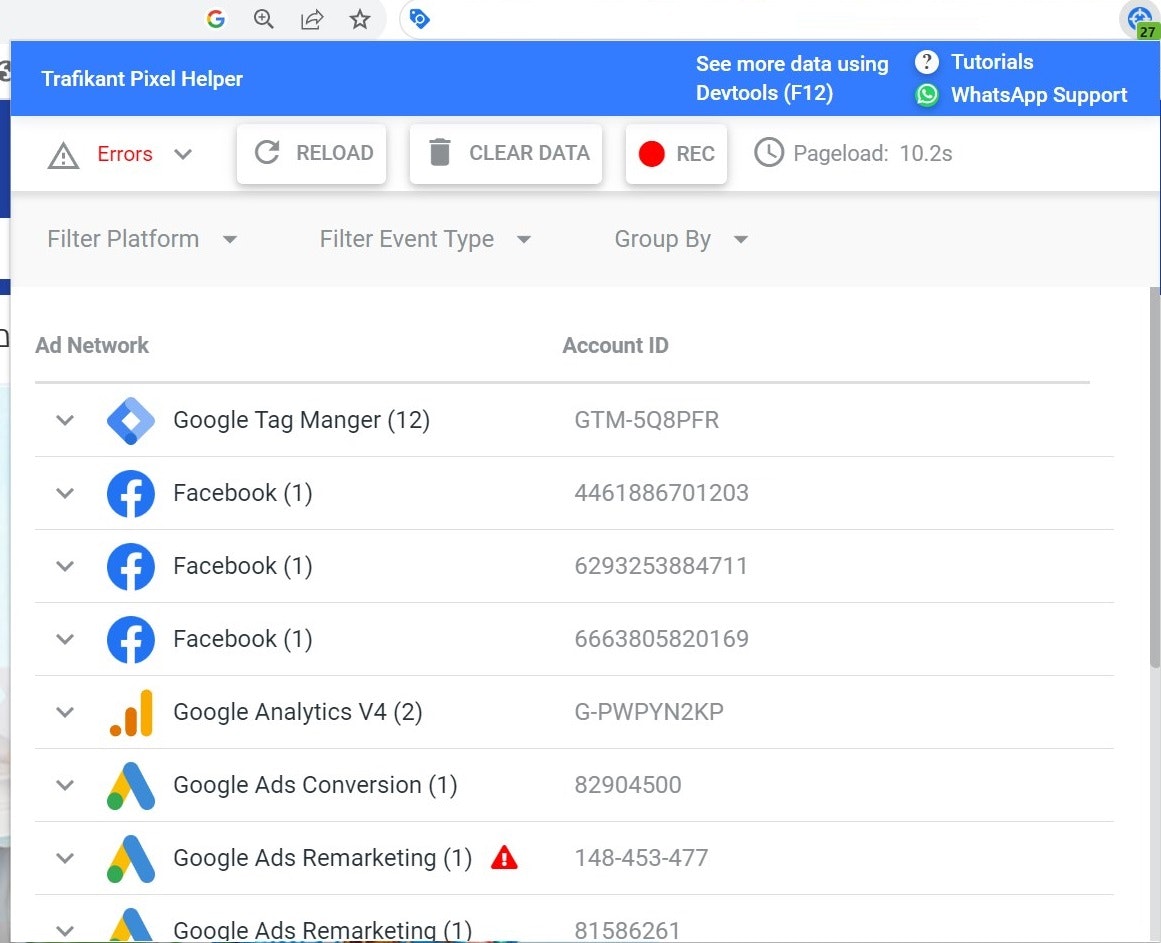Expand the Google Tag Manger row chevron
Viewport: 1161px width, 943px height.
(x=65, y=420)
